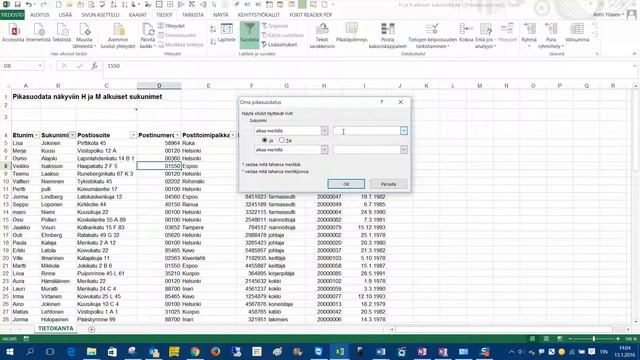
Task: Click the insert function fx icon
Action: pos(94,66)
